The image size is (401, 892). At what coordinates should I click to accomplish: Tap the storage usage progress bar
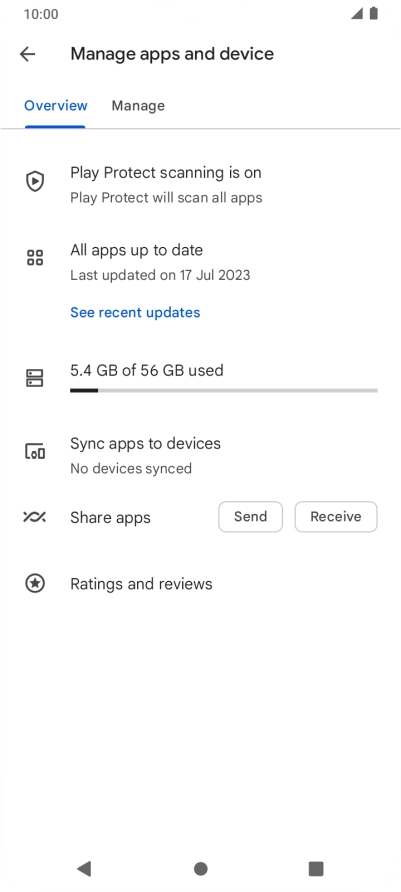(224, 390)
